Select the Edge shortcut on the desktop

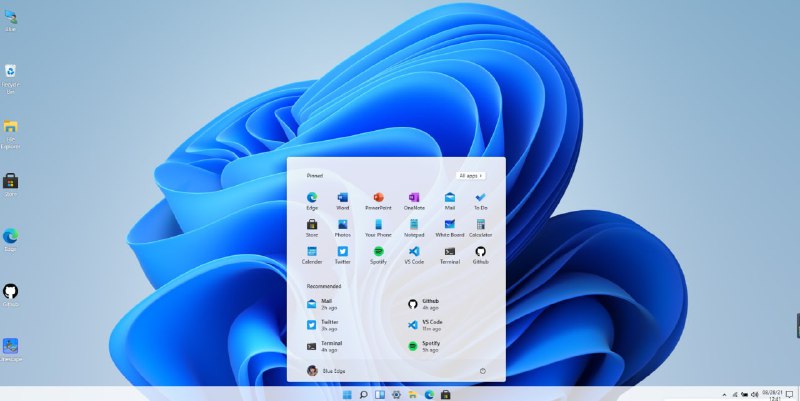(10, 240)
